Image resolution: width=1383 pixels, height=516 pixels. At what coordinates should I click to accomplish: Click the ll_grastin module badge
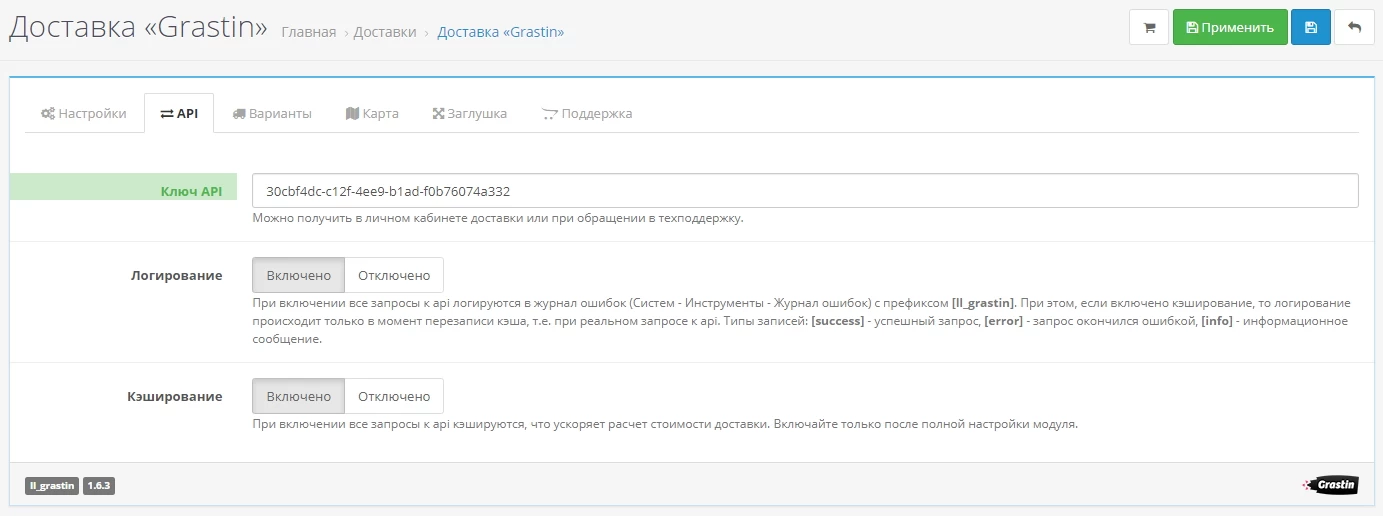coord(52,486)
